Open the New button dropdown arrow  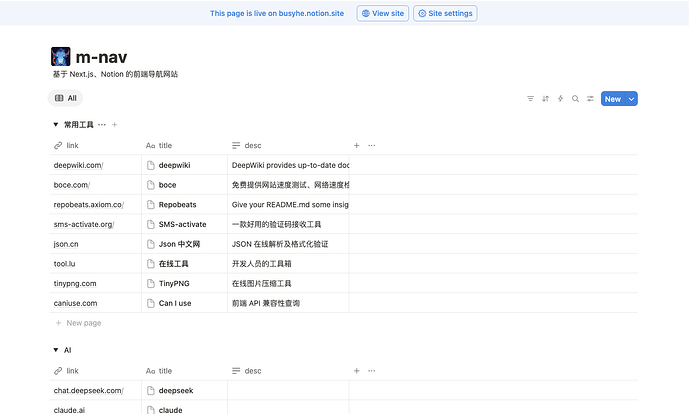(631, 99)
